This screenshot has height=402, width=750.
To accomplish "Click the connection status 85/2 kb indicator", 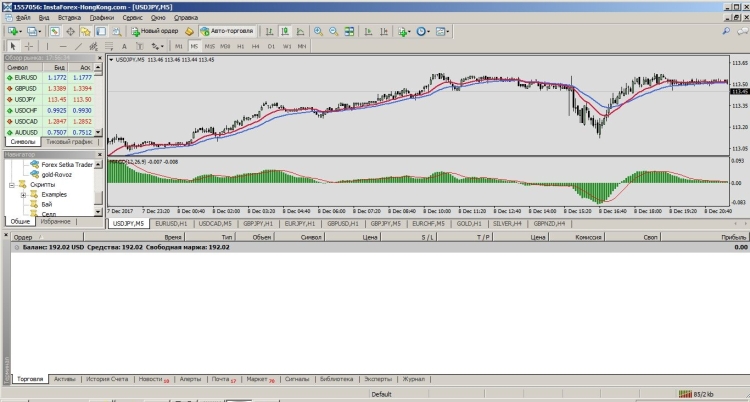I will click(x=697, y=394).
